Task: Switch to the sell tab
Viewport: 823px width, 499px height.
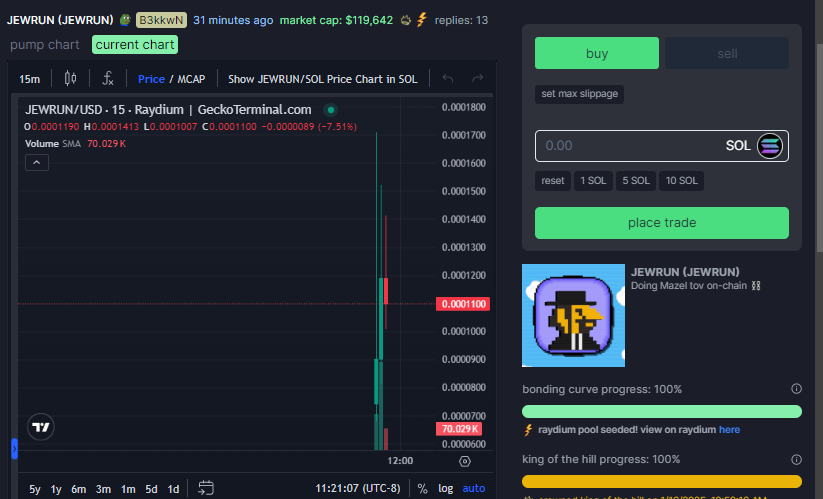Action: (x=727, y=53)
